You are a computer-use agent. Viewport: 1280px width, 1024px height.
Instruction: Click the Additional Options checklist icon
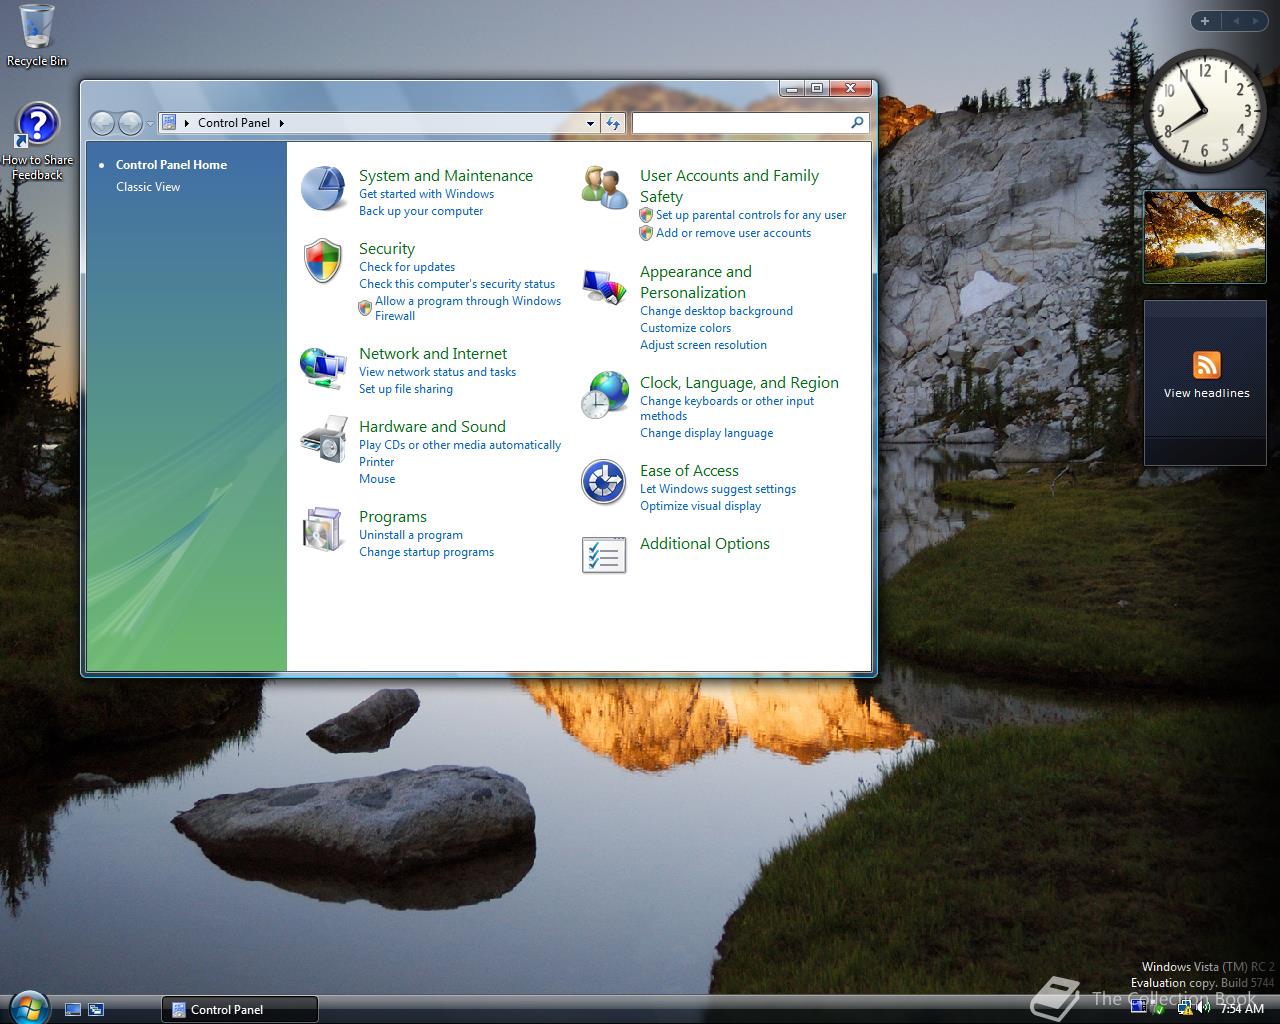[604, 555]
